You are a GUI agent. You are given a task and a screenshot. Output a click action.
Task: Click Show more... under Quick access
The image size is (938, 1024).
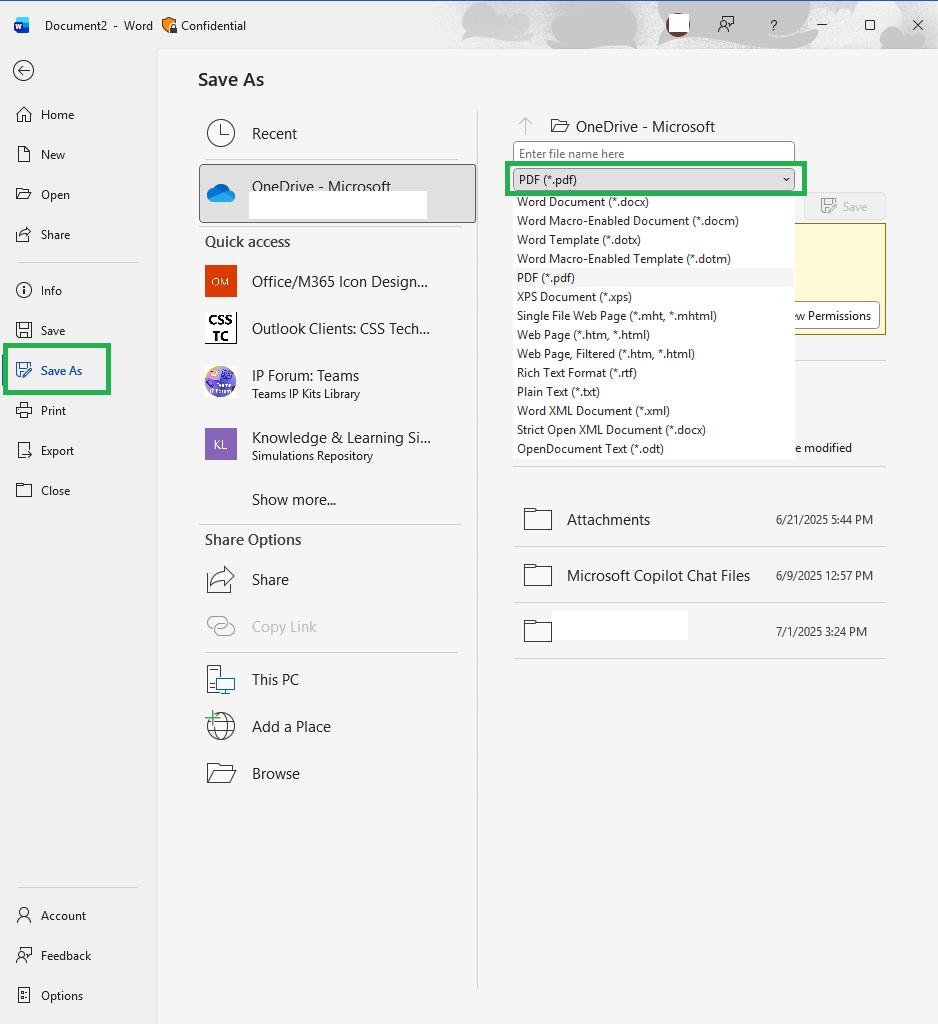(x=294, y=500)
